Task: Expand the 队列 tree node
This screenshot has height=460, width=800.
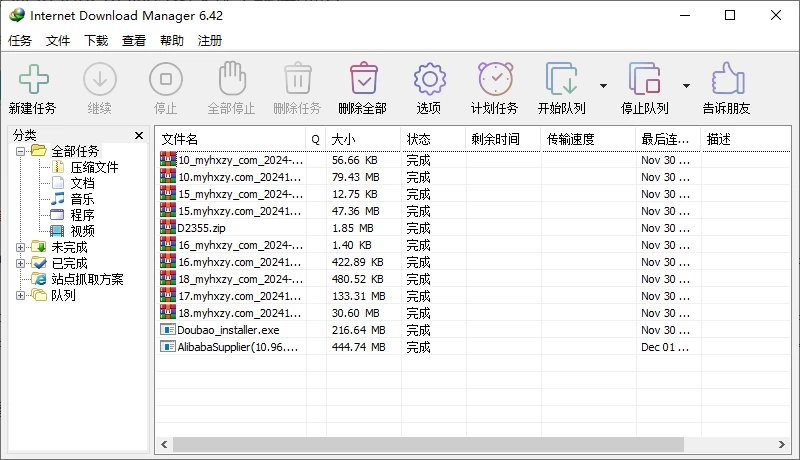Action: pos(21,295)
